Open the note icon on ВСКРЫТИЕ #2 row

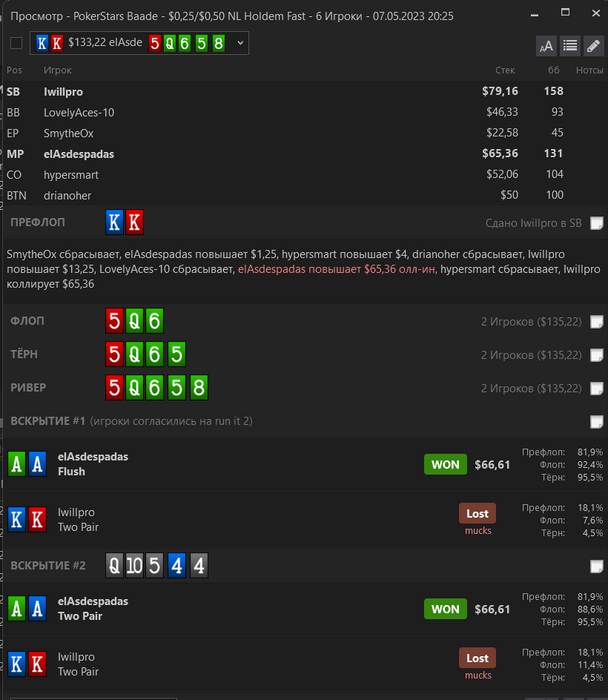pos(596,566)
